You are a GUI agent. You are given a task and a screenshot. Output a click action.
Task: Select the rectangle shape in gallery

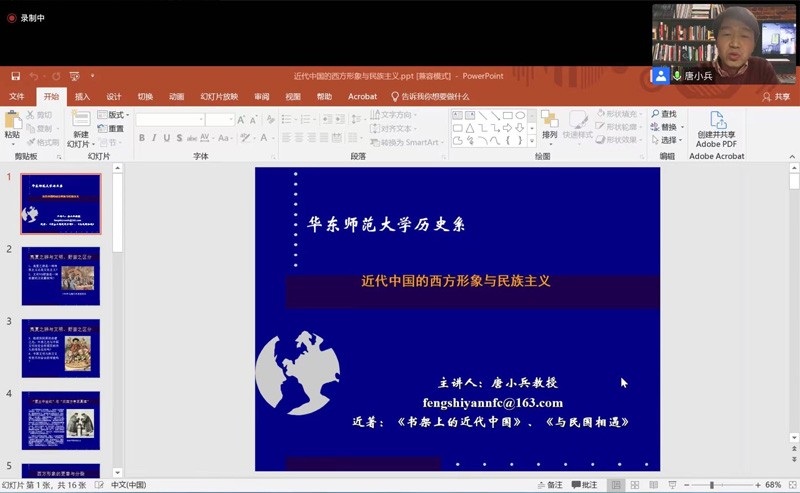pyautogui.click(x=507, y=115)
